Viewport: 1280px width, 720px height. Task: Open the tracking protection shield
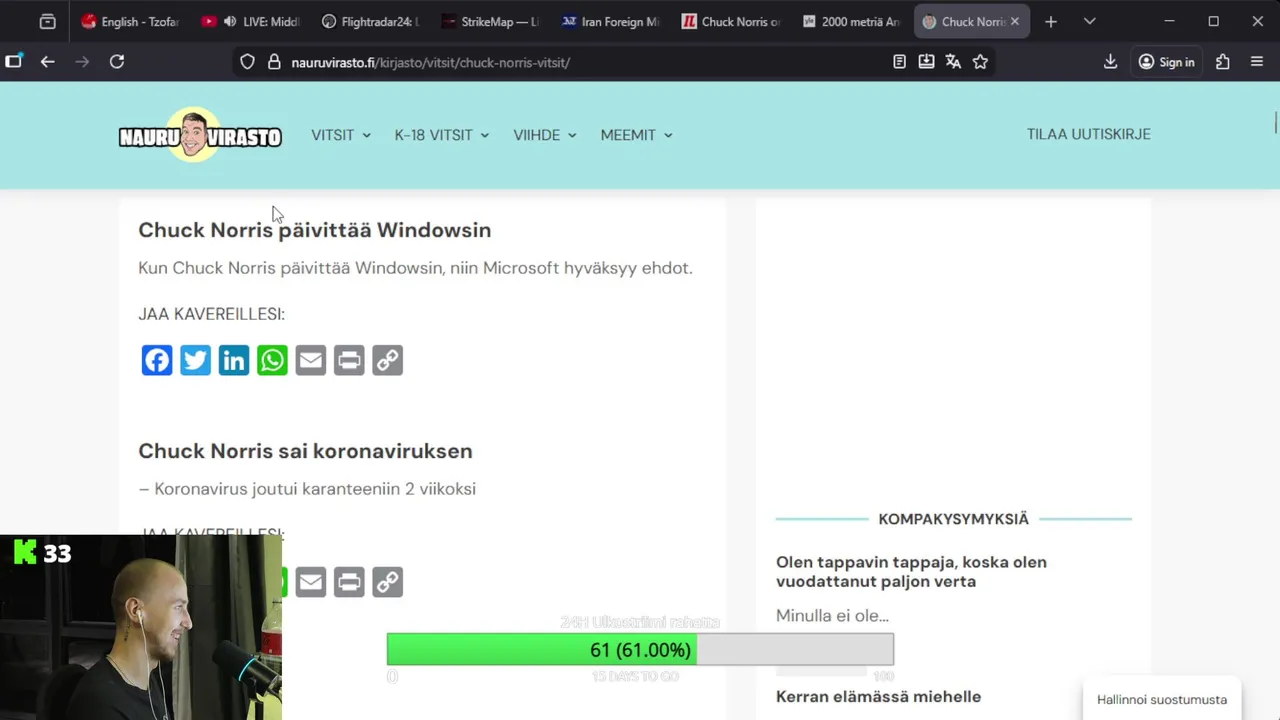click(x=247, y=62)
